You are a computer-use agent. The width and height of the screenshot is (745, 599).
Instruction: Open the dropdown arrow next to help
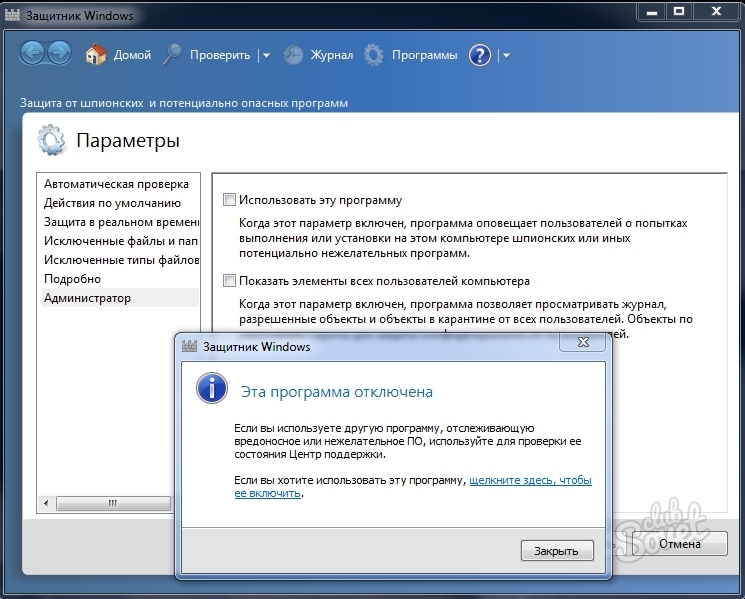[x=506, y=56]
